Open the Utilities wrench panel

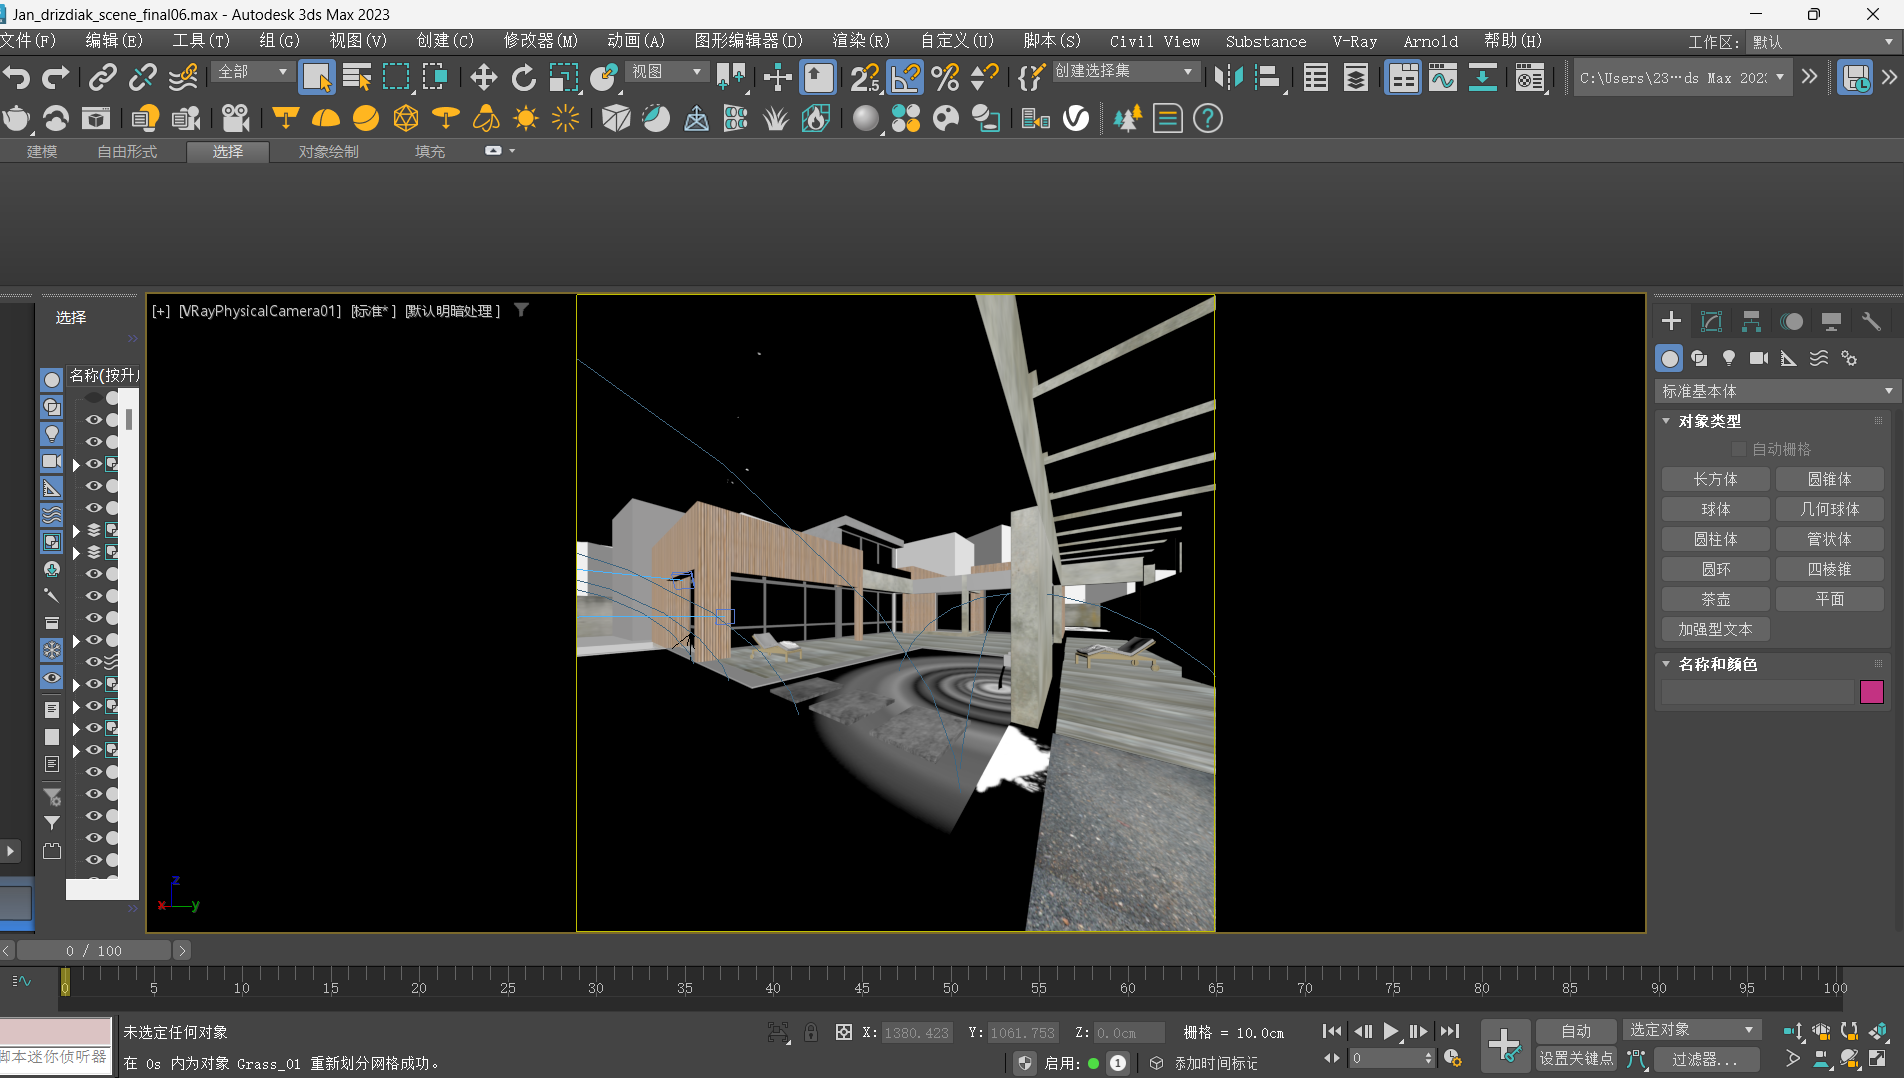coord(1870,321)
